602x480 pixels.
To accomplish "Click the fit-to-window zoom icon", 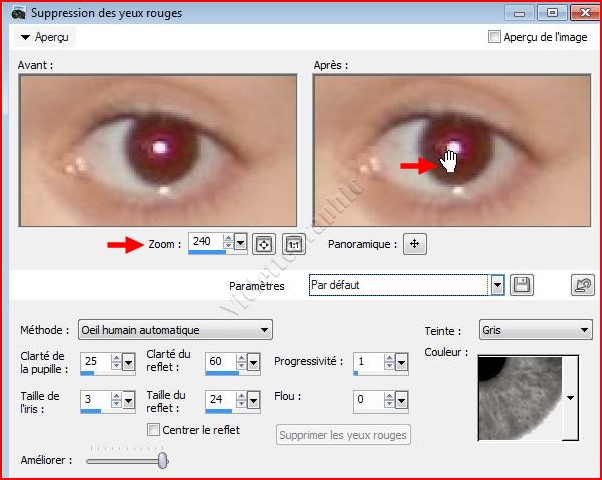I will (264, 243).
